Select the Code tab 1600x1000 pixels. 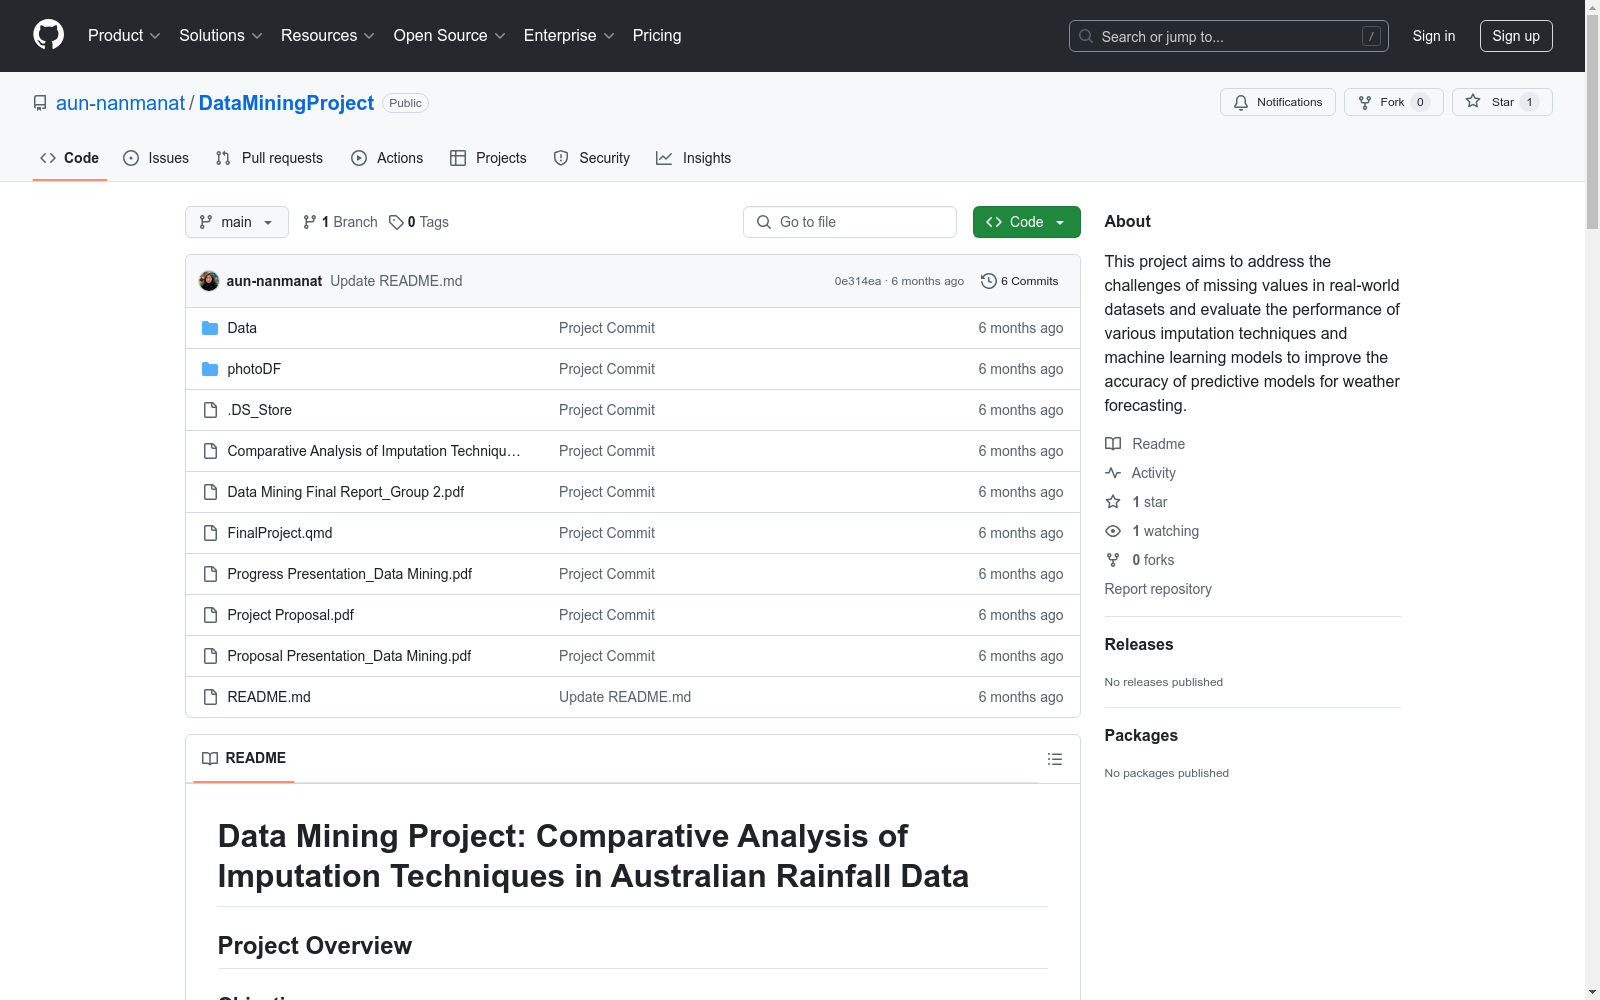70,158
